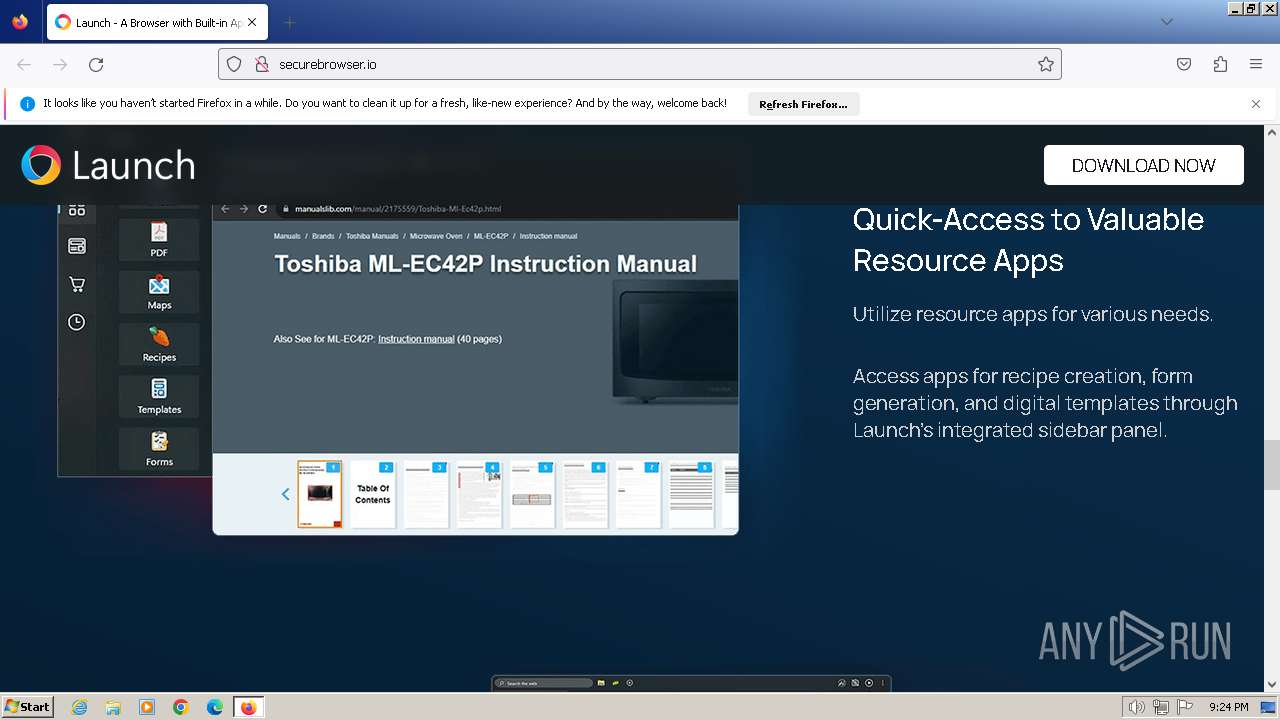Select Table Of Contents thumbnail
Screen dimensions: 1280x720
(373, 494)
